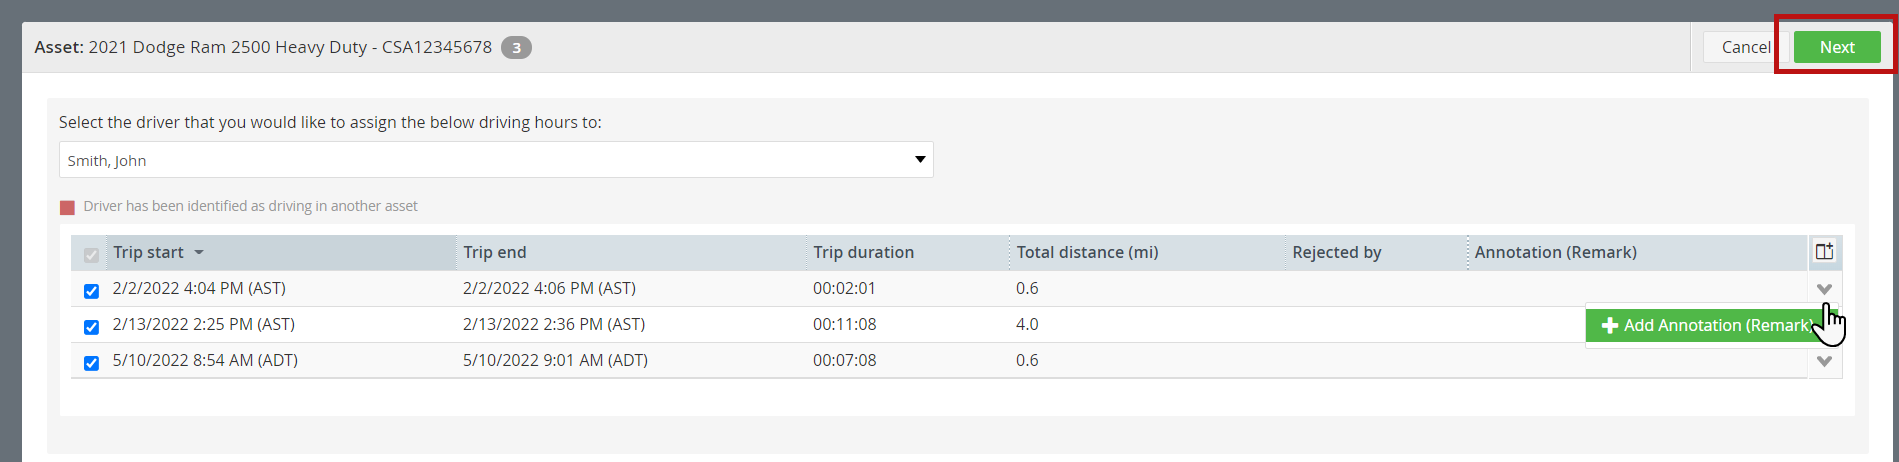
Task: Click the red legend square for driver in another asset
Action: click(x=67, y=207)
